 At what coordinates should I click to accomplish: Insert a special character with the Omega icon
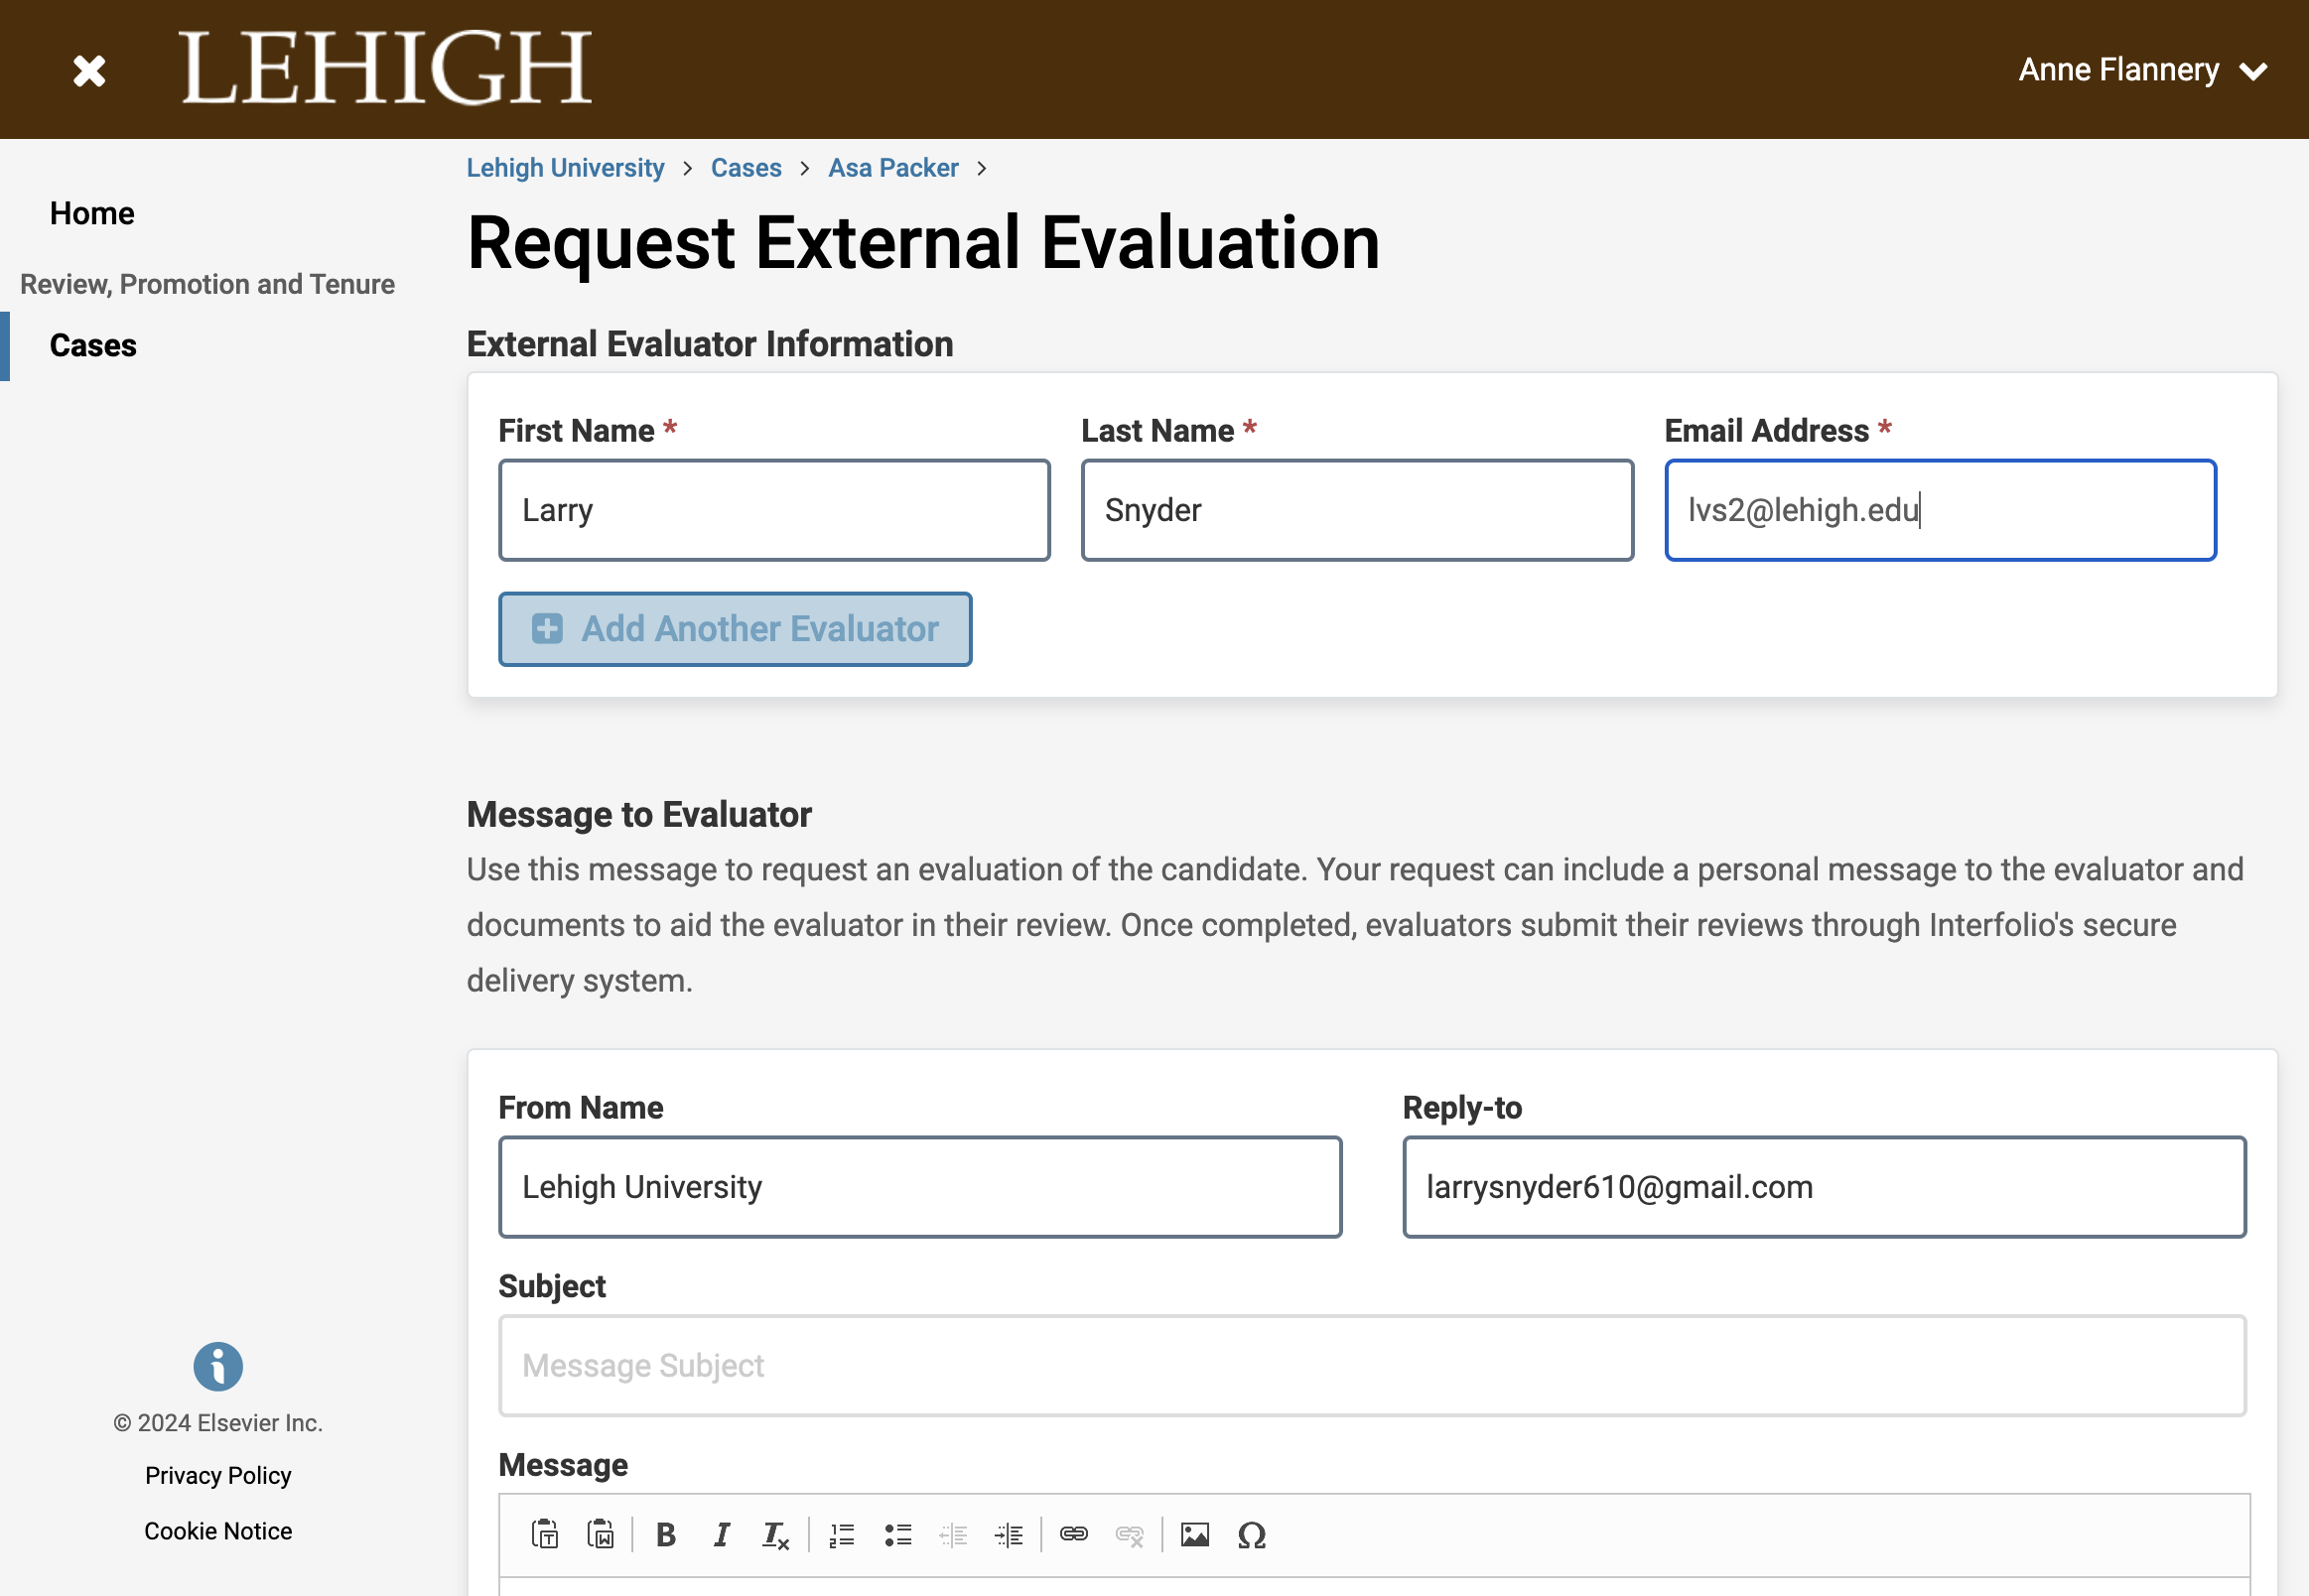(x=1251, y=1534)
